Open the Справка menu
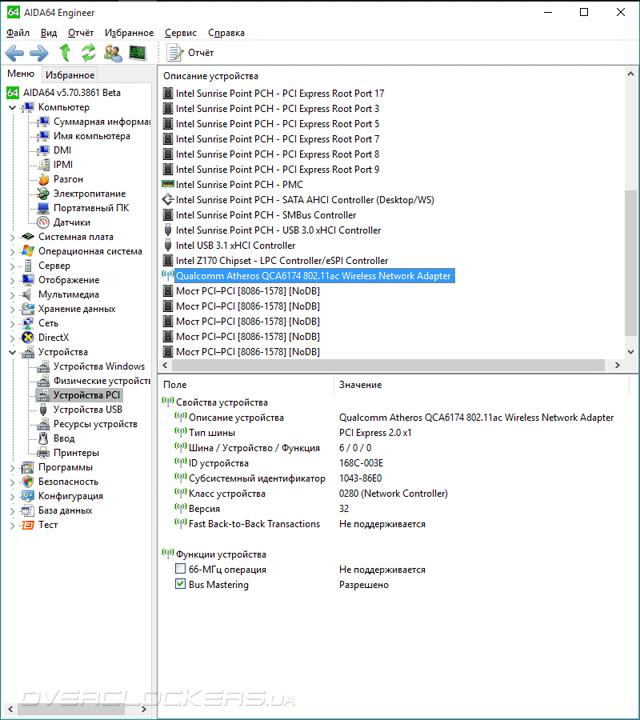The height and width of the screenshot is (720, 640). [226, 33]
